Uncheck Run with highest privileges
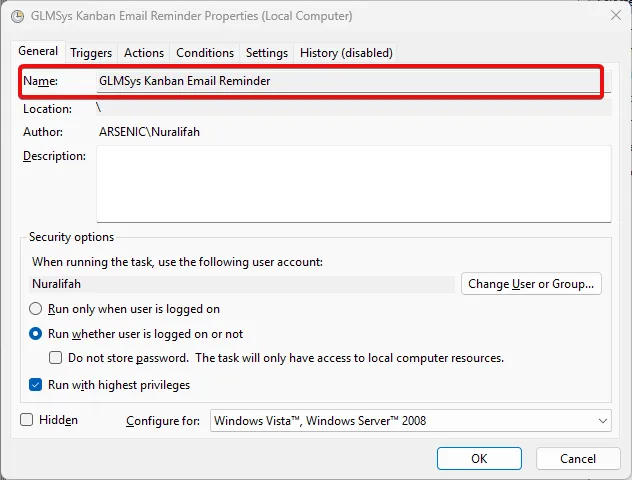Screen dimensions: 632x480 pyautogui.click(x=35, y=385)
